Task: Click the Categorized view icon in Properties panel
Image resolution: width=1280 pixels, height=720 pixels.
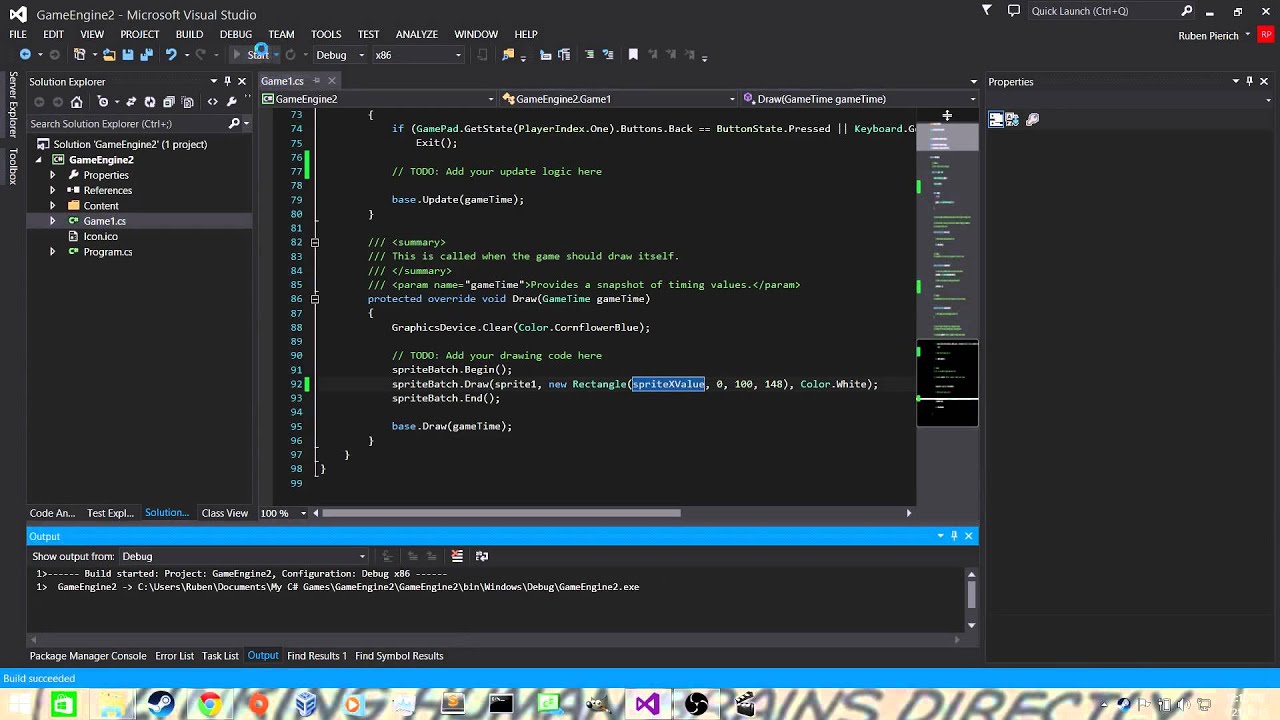Action: pyautogui.click(x=996, y=119)
